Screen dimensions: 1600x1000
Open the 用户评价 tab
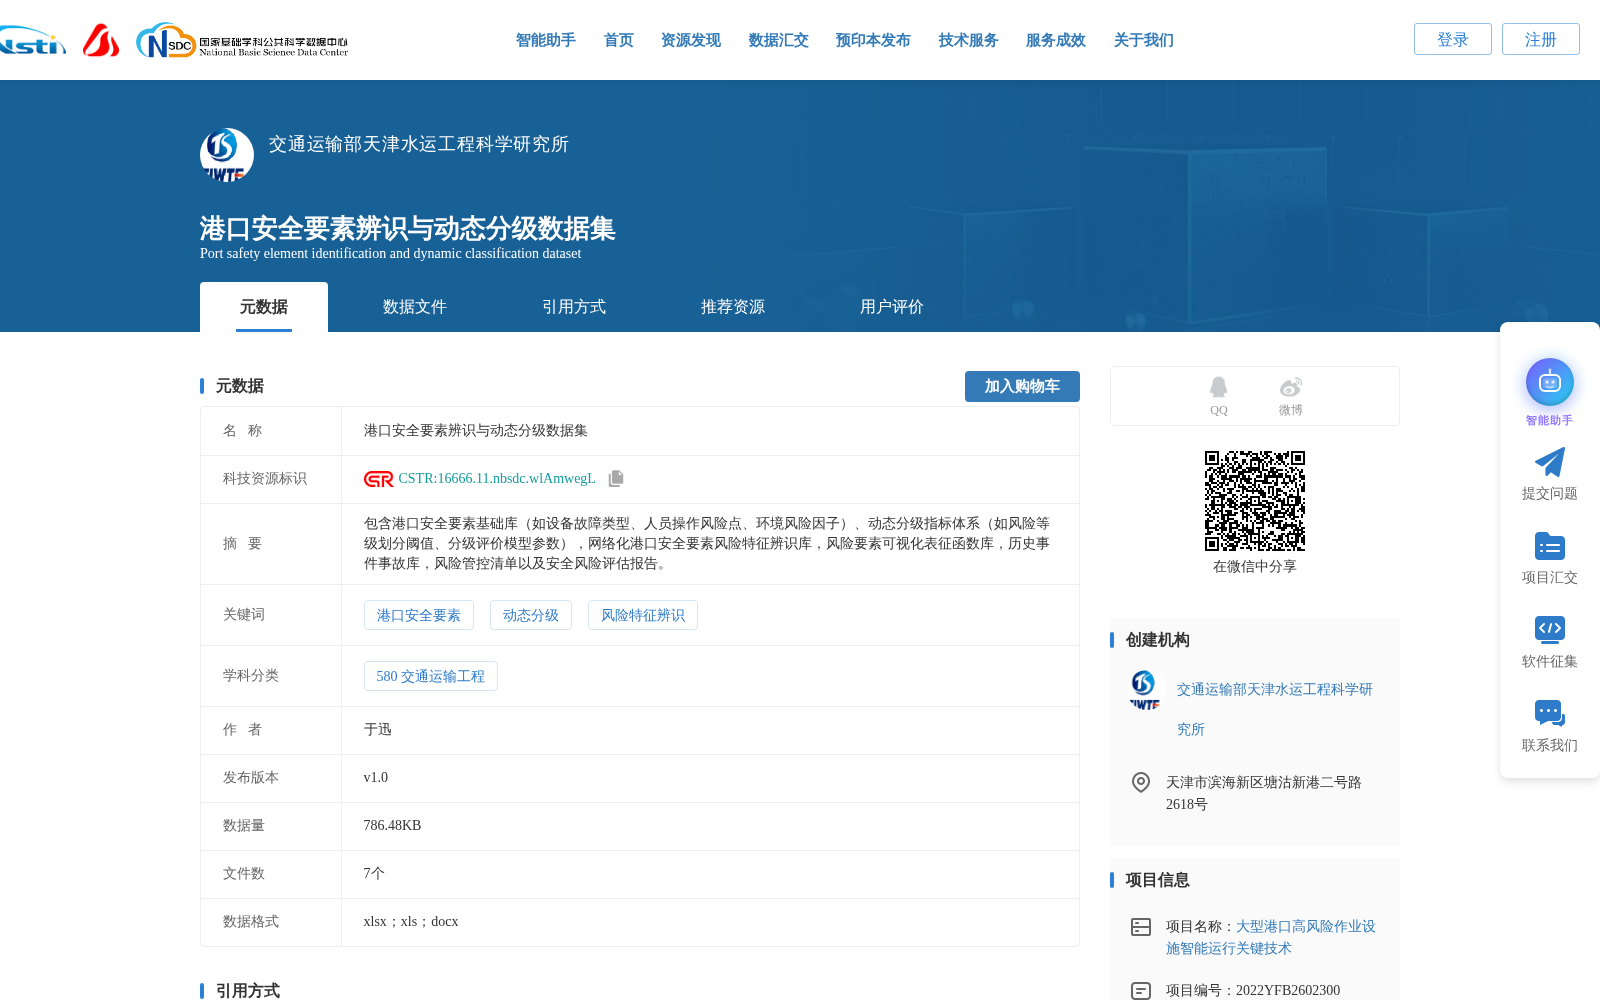click(892, 307)
